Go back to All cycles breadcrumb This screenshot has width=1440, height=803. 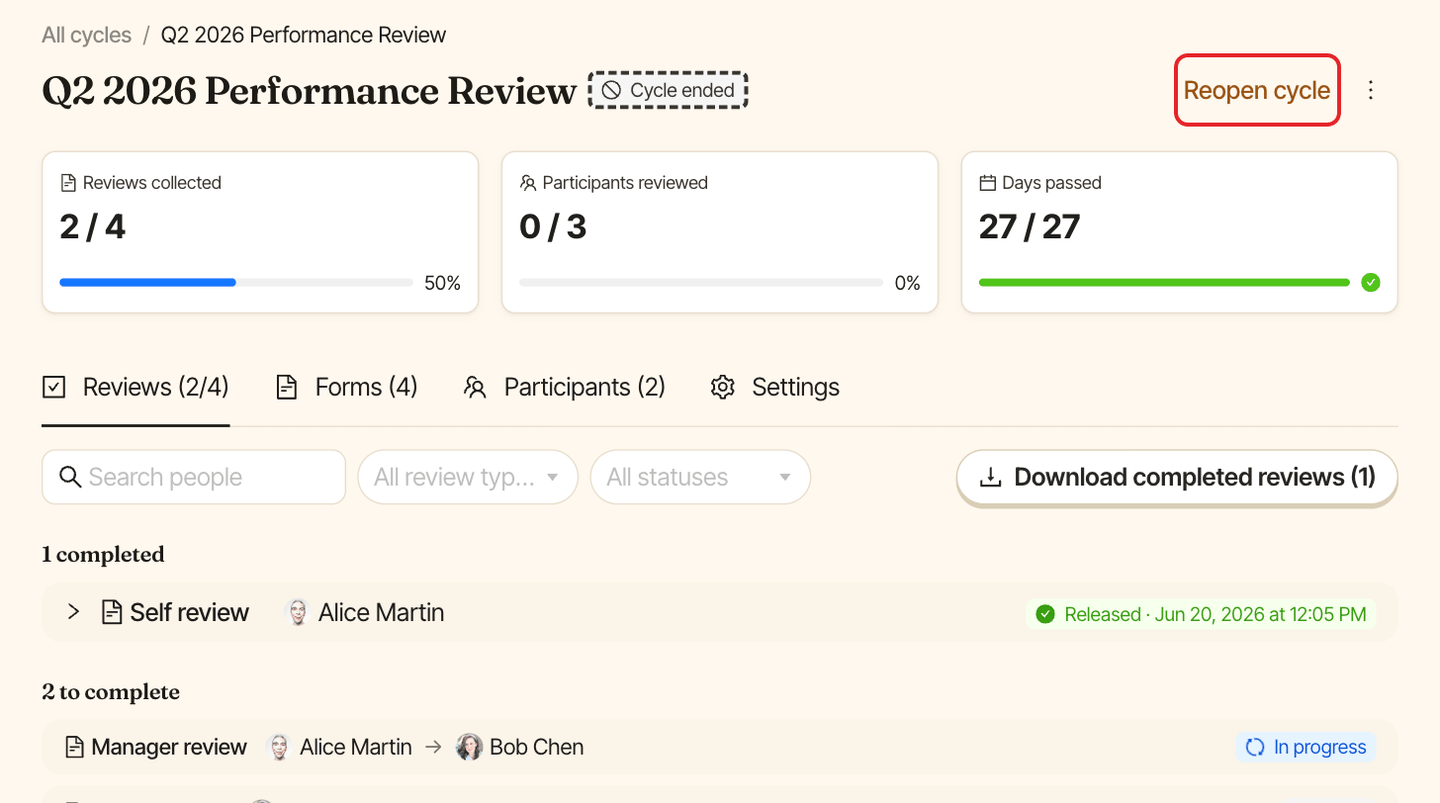pyautogui.click(x=86, y=35)
